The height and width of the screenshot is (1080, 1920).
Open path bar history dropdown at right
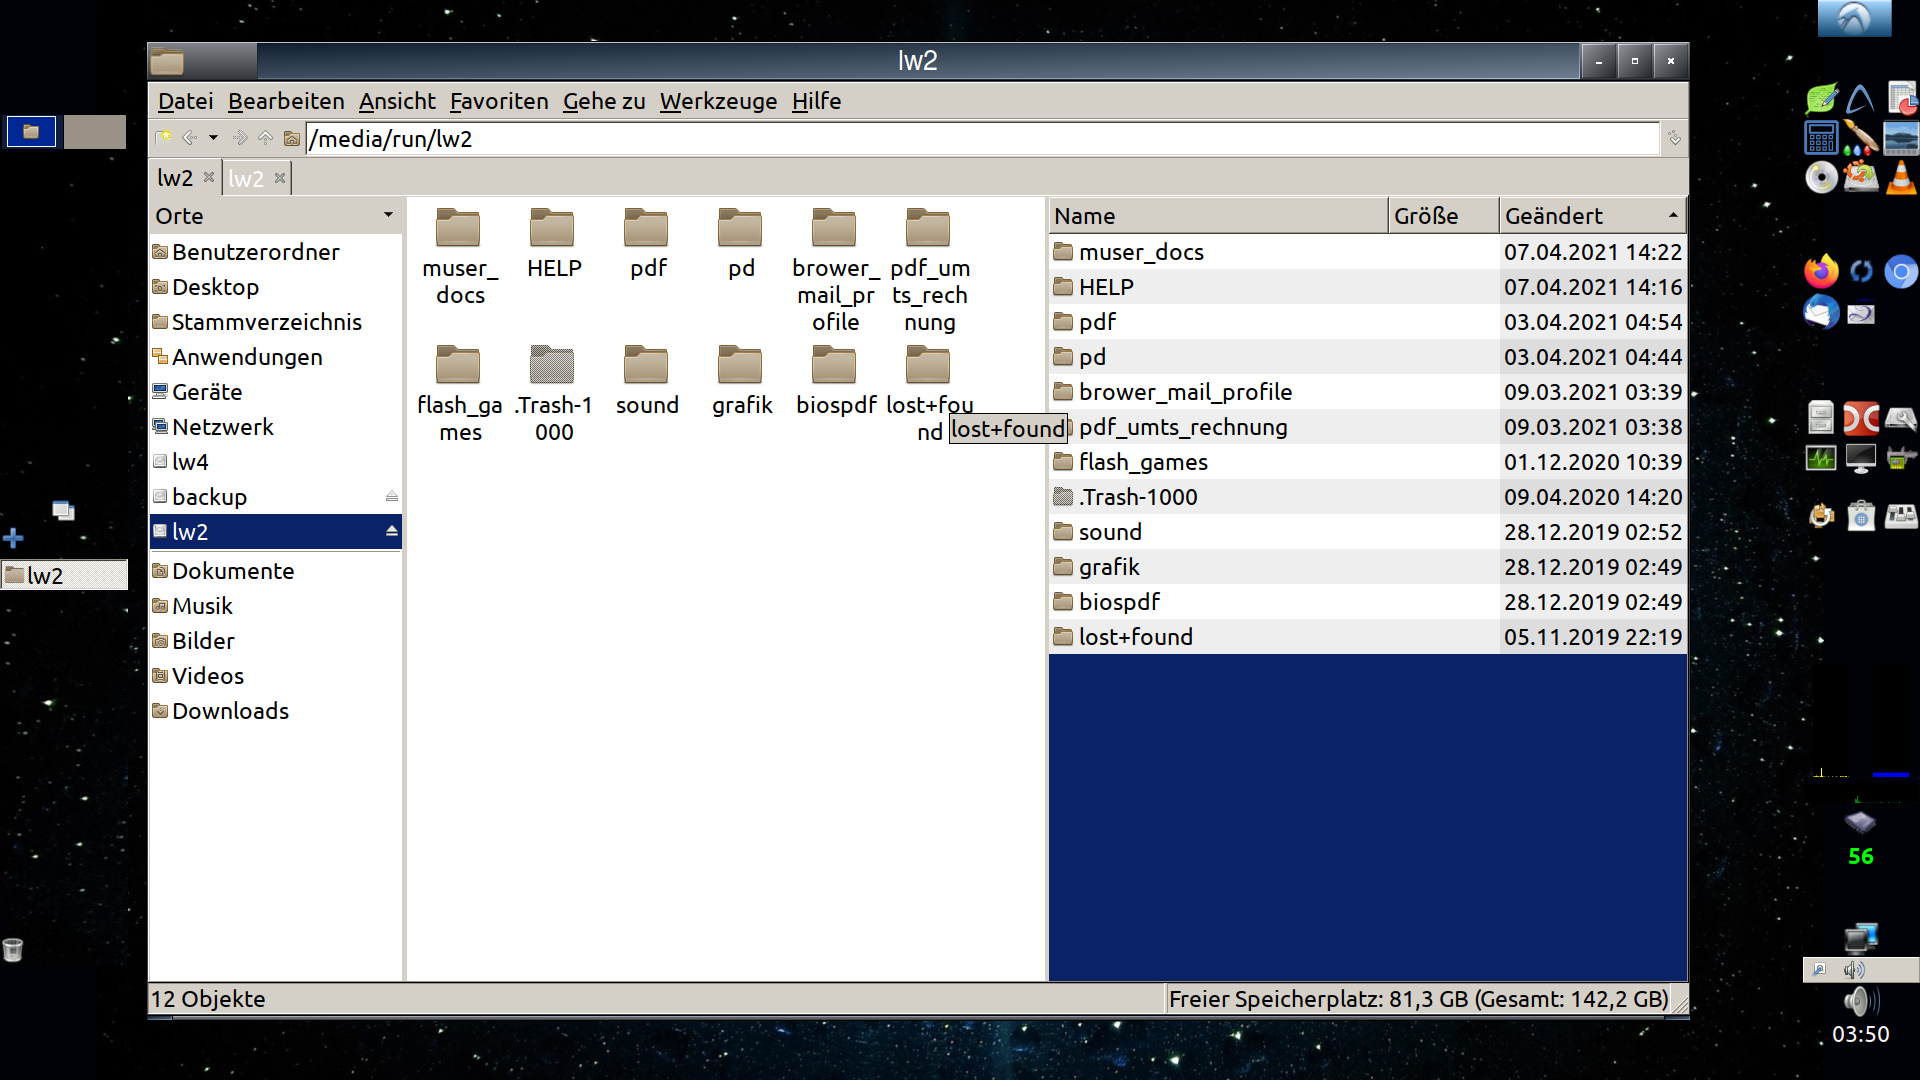tap(1673, 138)
